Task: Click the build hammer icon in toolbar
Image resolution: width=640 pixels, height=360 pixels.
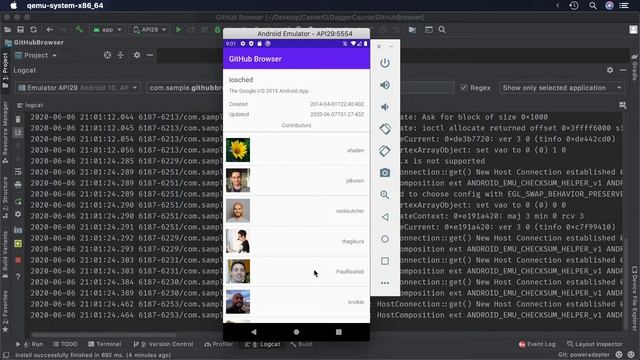Action: click(x=79, y=30)
